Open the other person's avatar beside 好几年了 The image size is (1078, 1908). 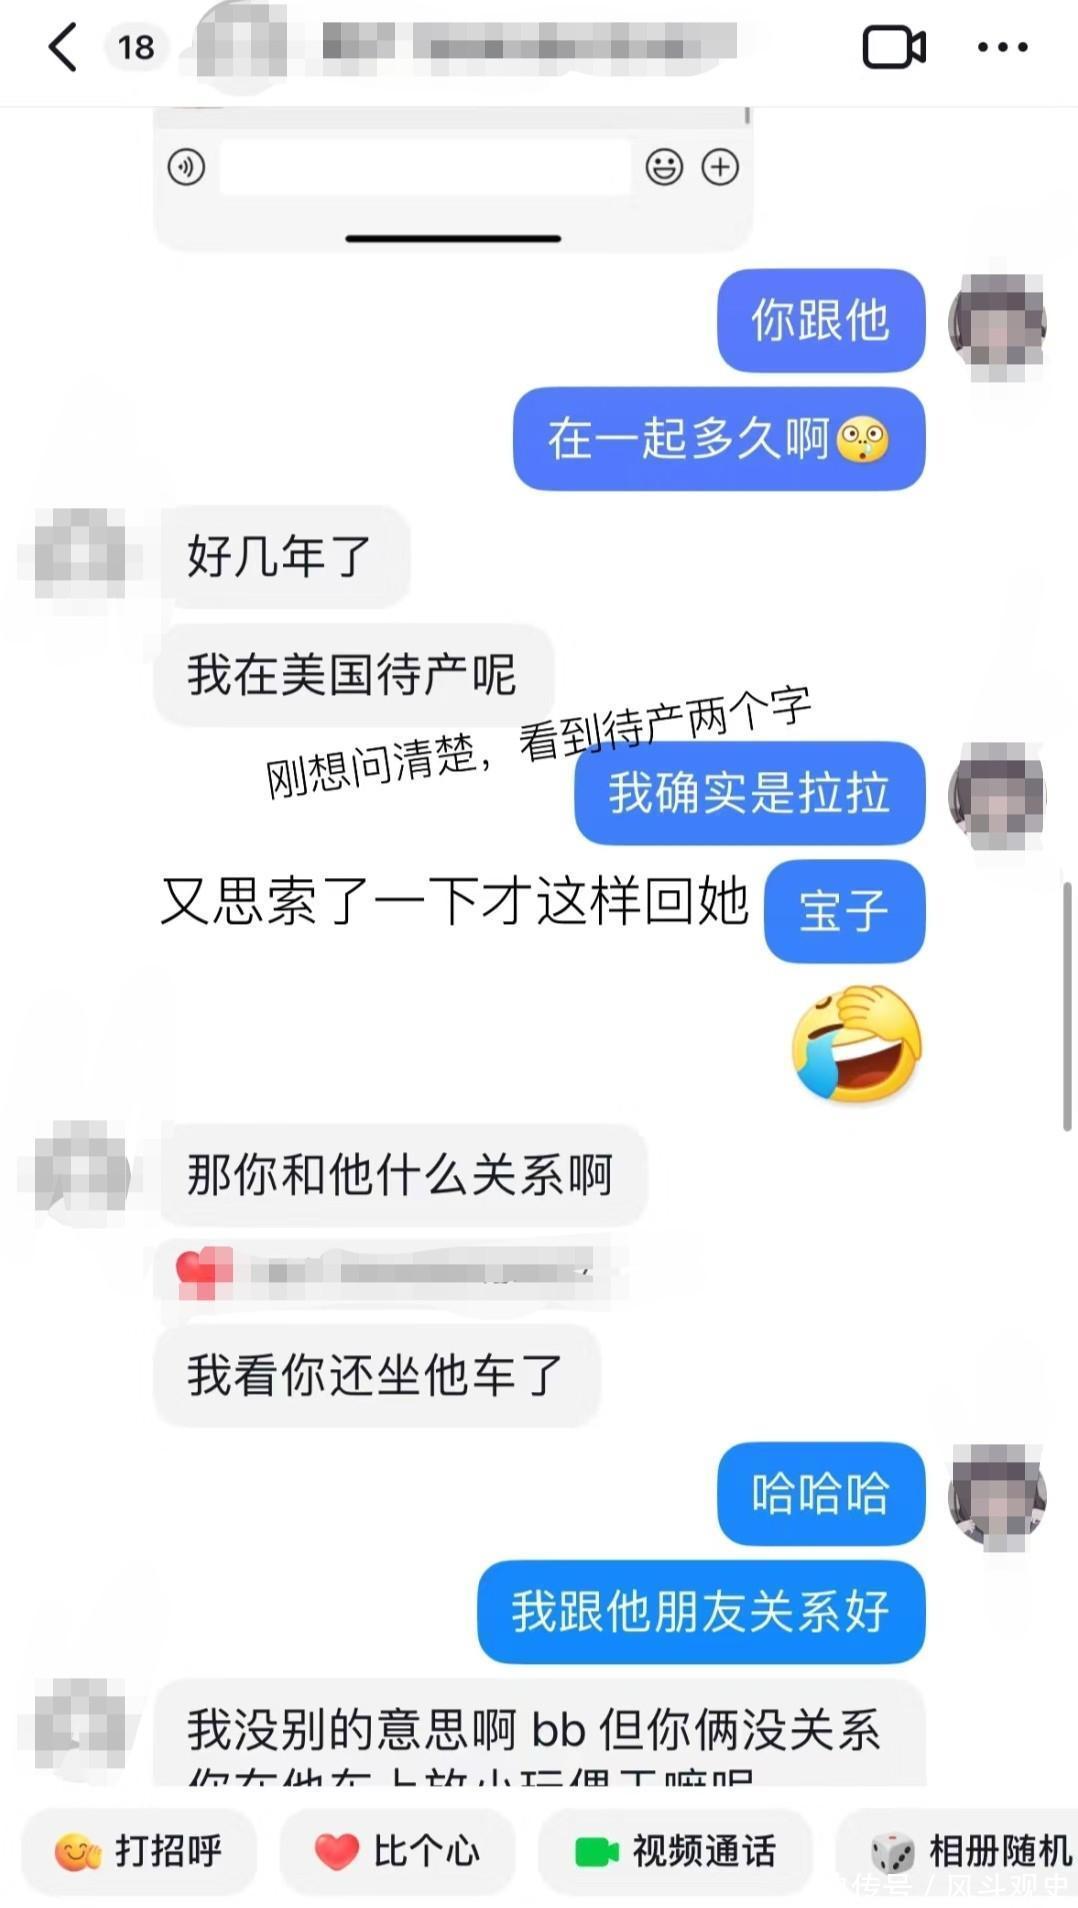tap(80, 553)
